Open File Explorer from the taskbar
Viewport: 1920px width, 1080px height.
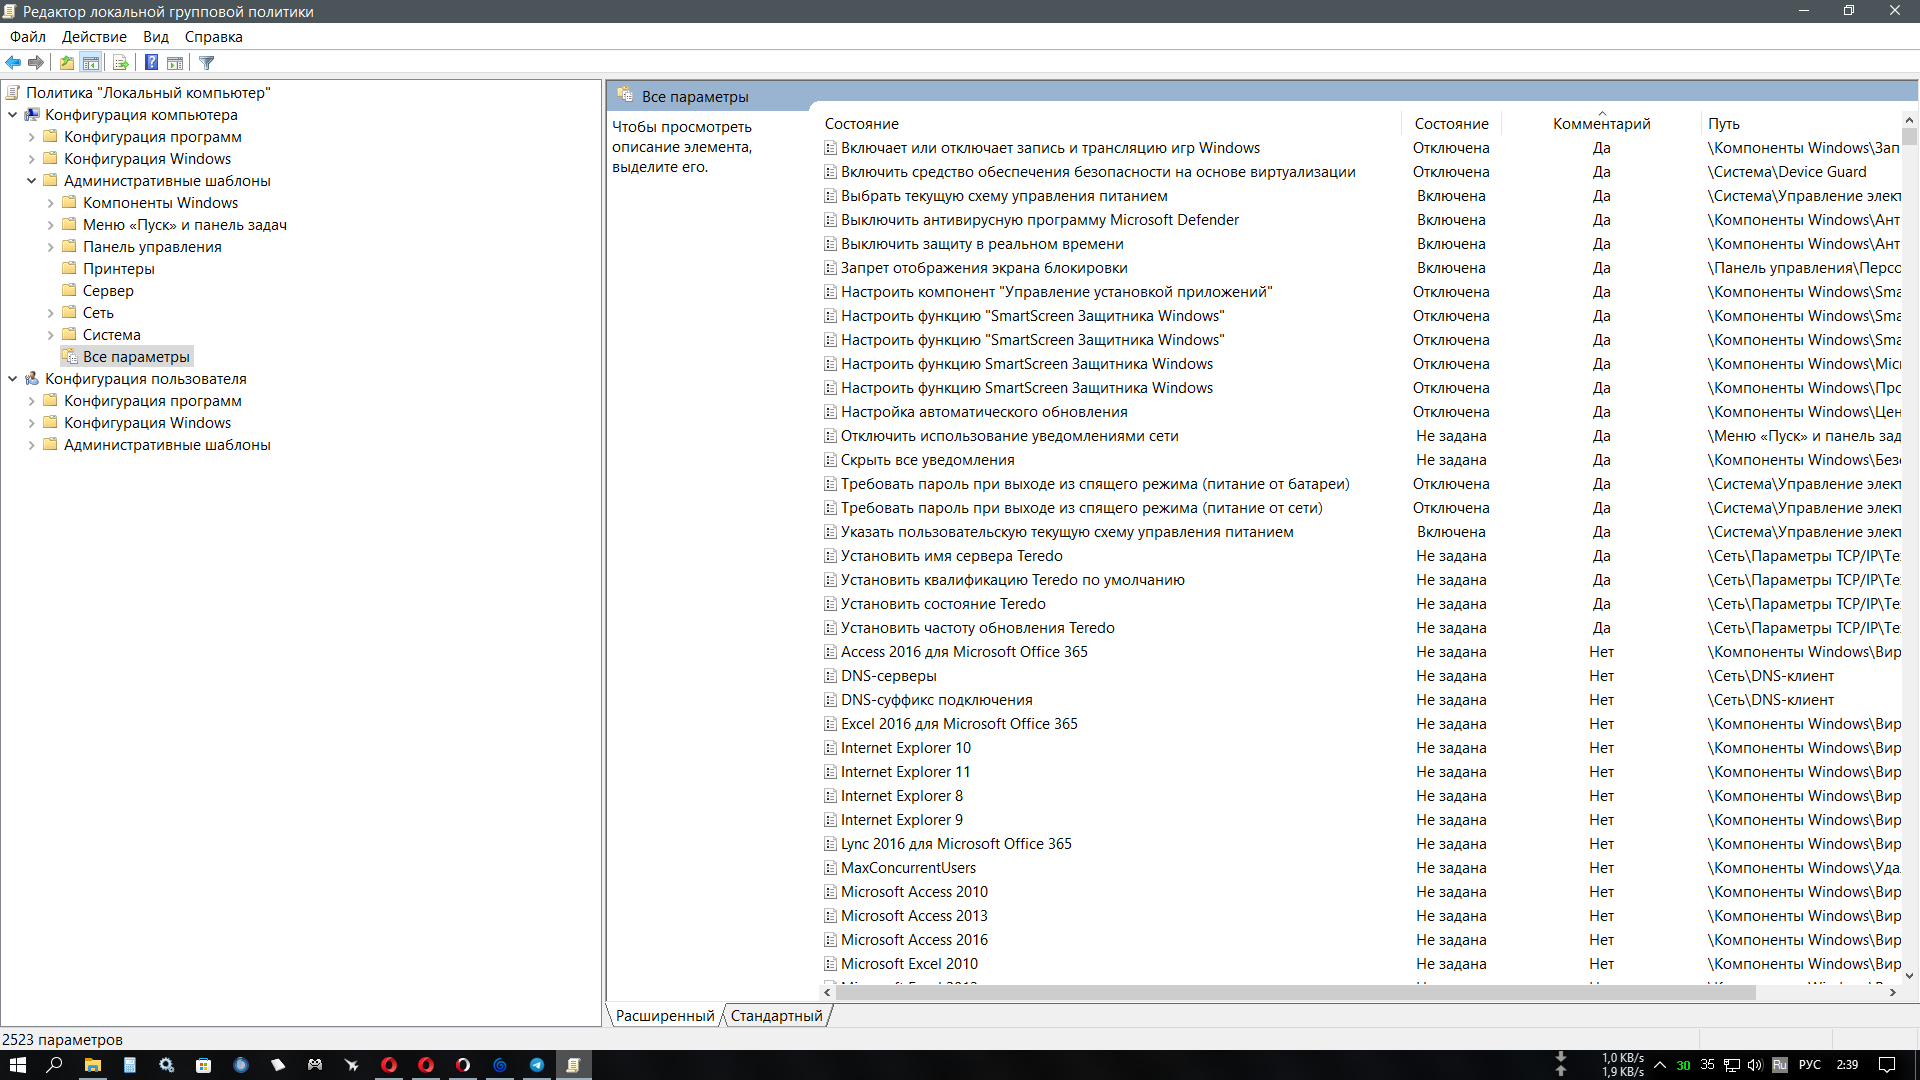92,1065
